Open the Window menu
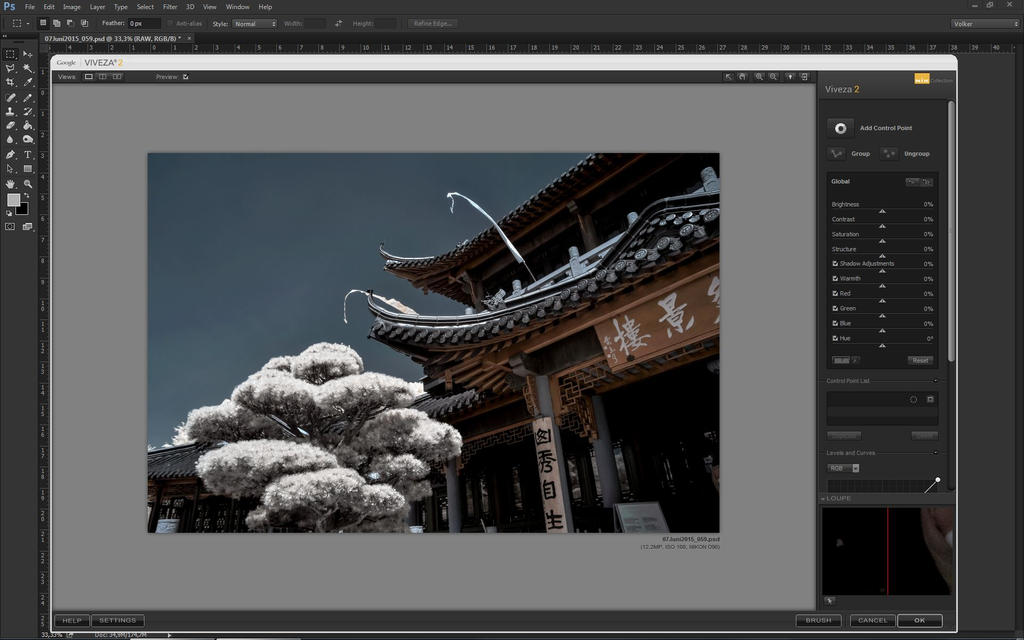 237,7
